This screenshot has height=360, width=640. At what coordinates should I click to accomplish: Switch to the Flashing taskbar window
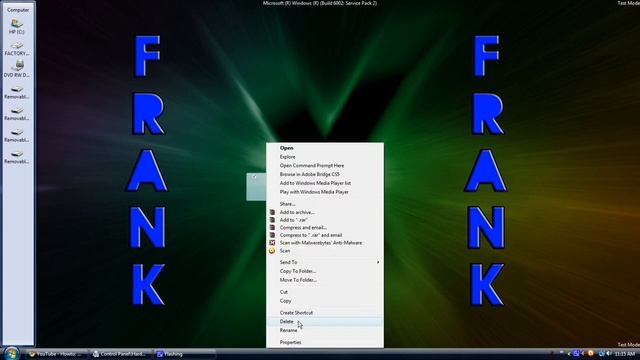[184, 354]
